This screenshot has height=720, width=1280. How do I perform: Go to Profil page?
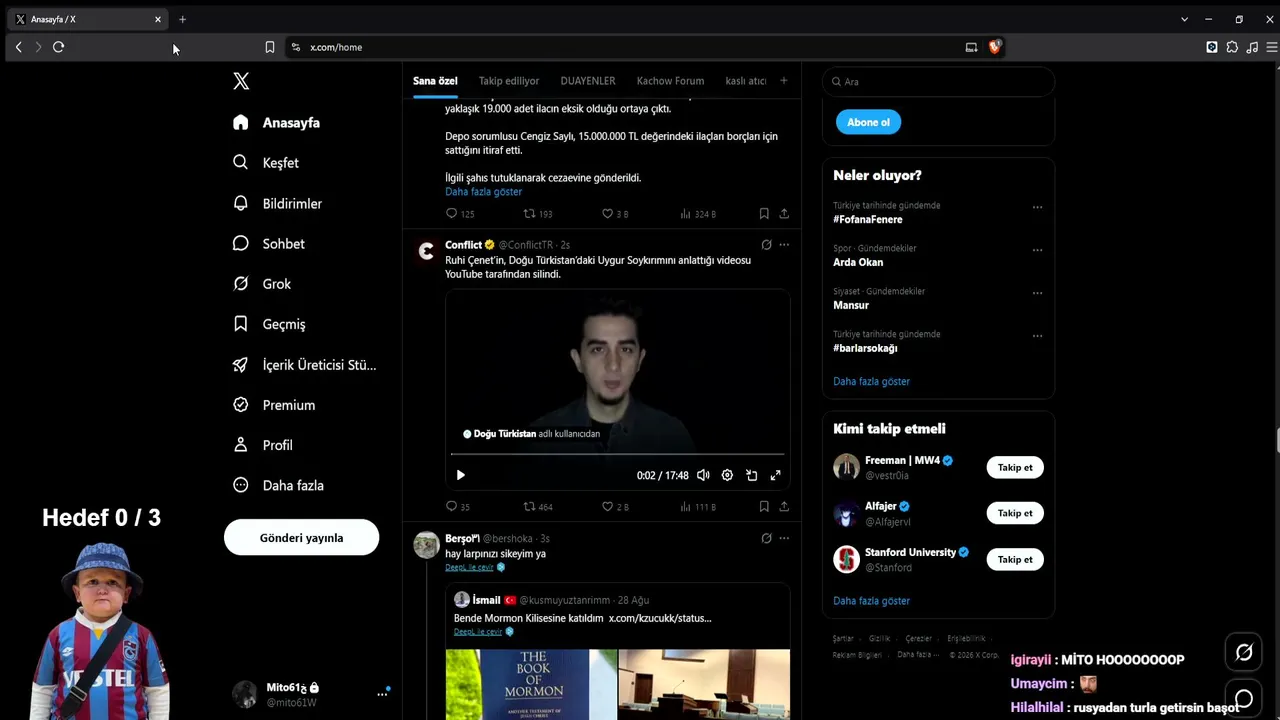tap(263, 445)
